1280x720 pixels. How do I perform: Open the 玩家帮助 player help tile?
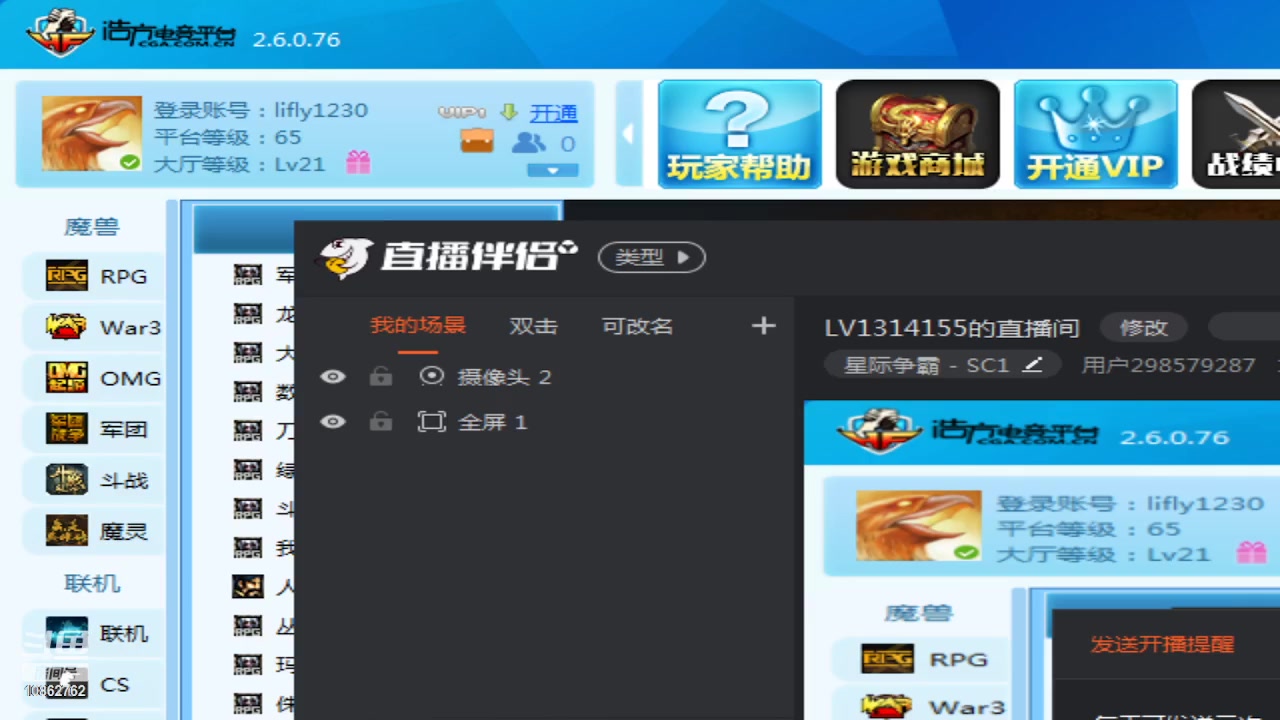(x=739, y=135)
